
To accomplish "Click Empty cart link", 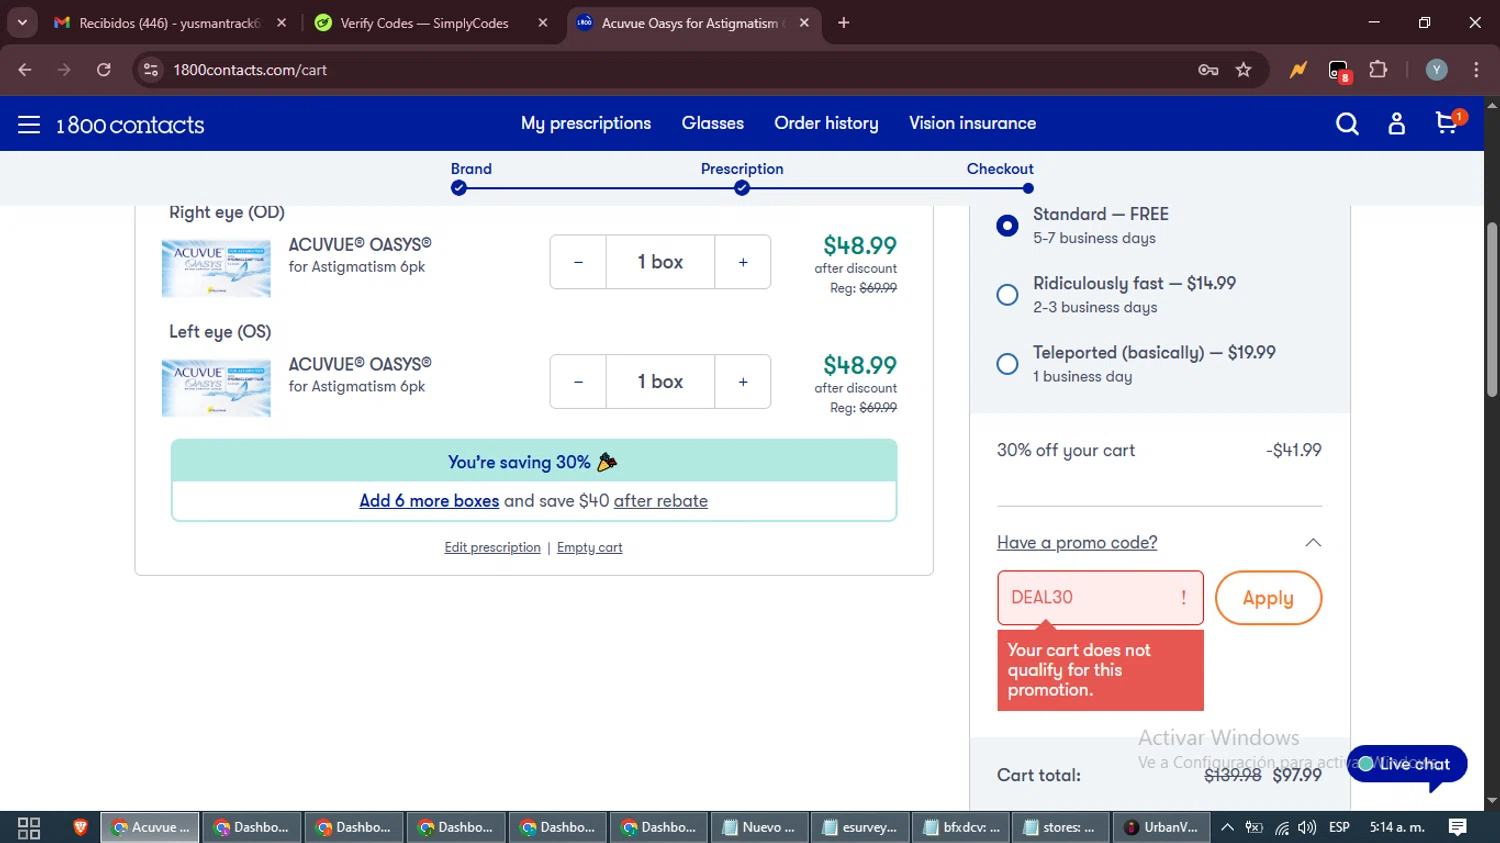I will pos(590,547).
